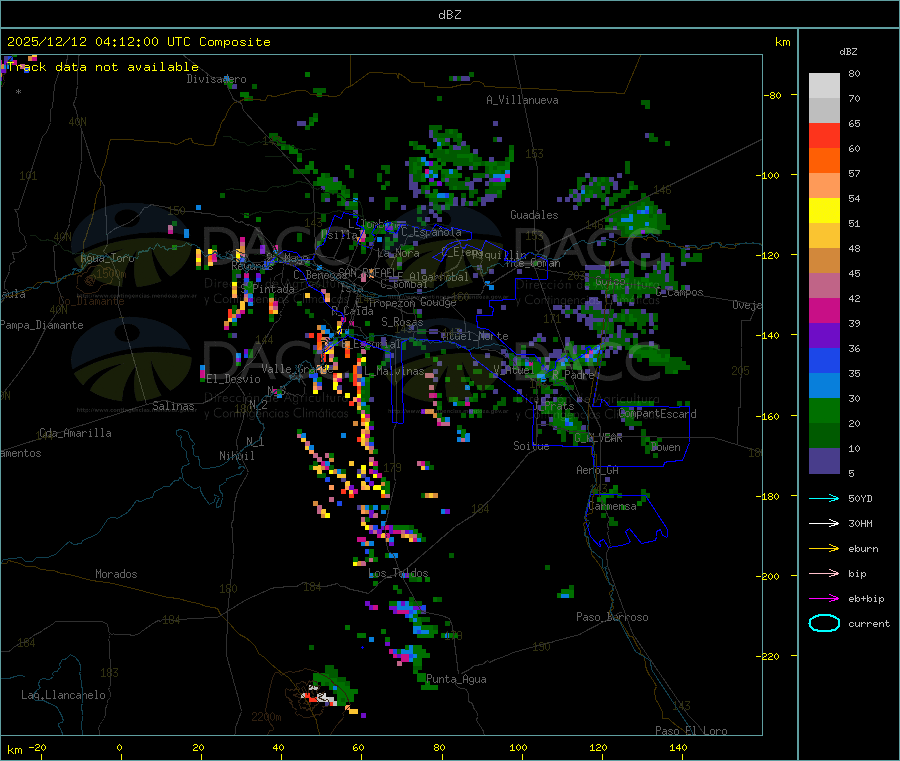Click the 'Track data not available' message
The image size is (900, 761).
coord(103,67)
